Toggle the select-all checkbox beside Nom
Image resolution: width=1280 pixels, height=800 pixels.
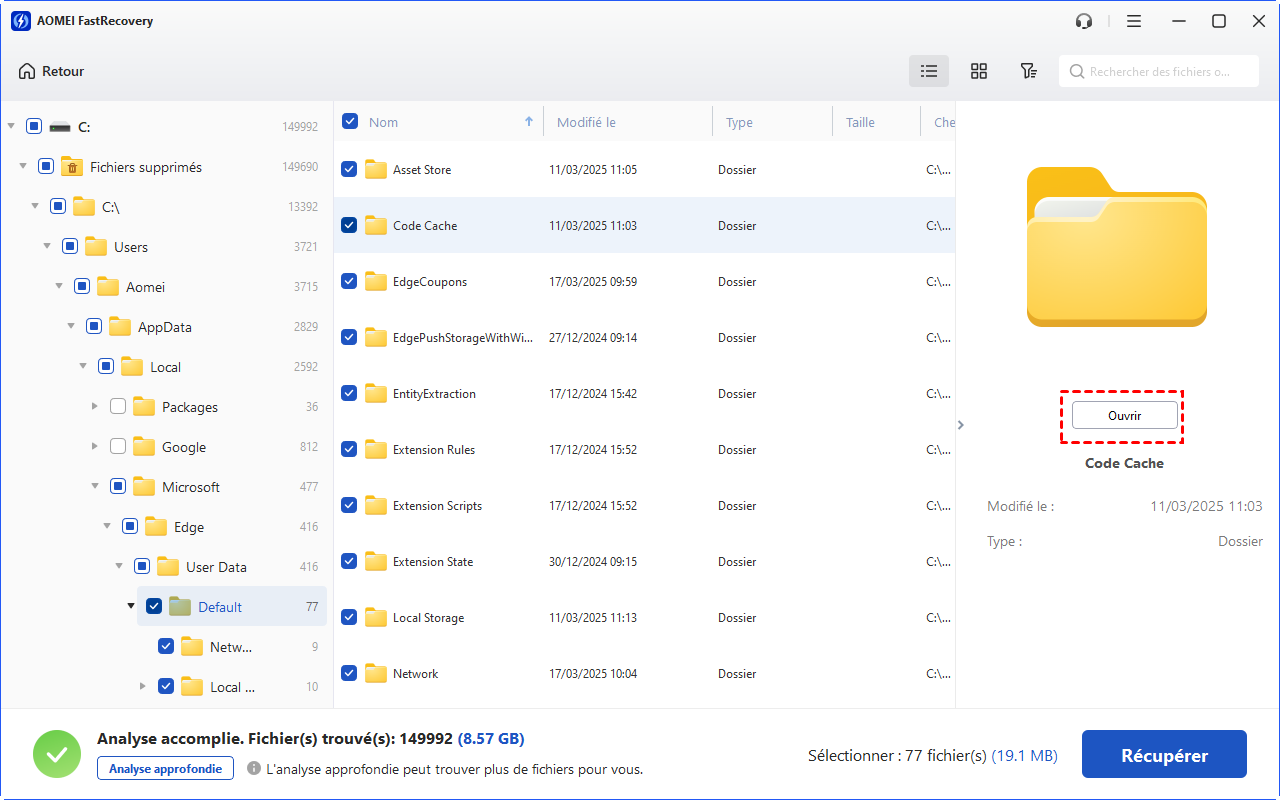point(350,122)
